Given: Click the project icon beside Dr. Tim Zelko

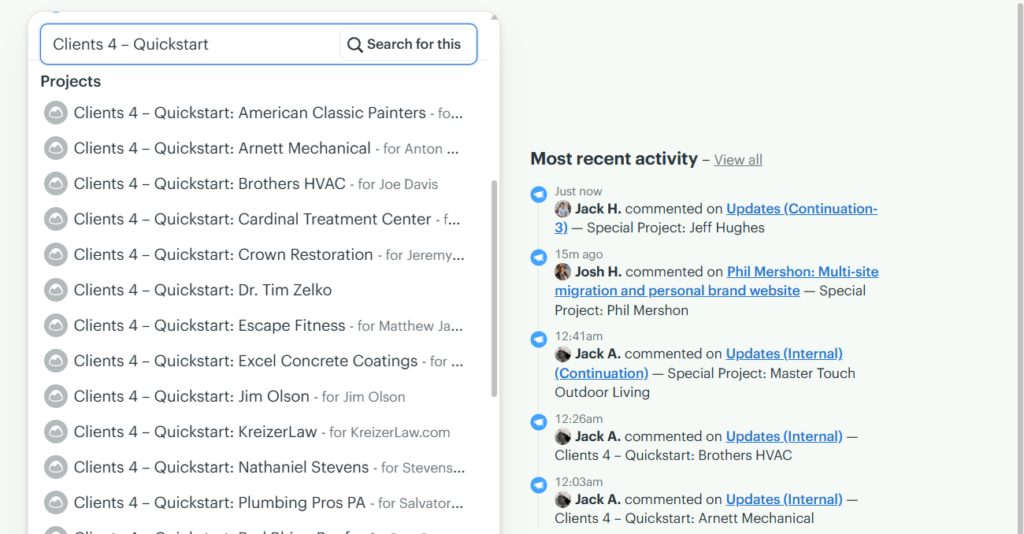Looking at the screenshot, I should (56, 290).
